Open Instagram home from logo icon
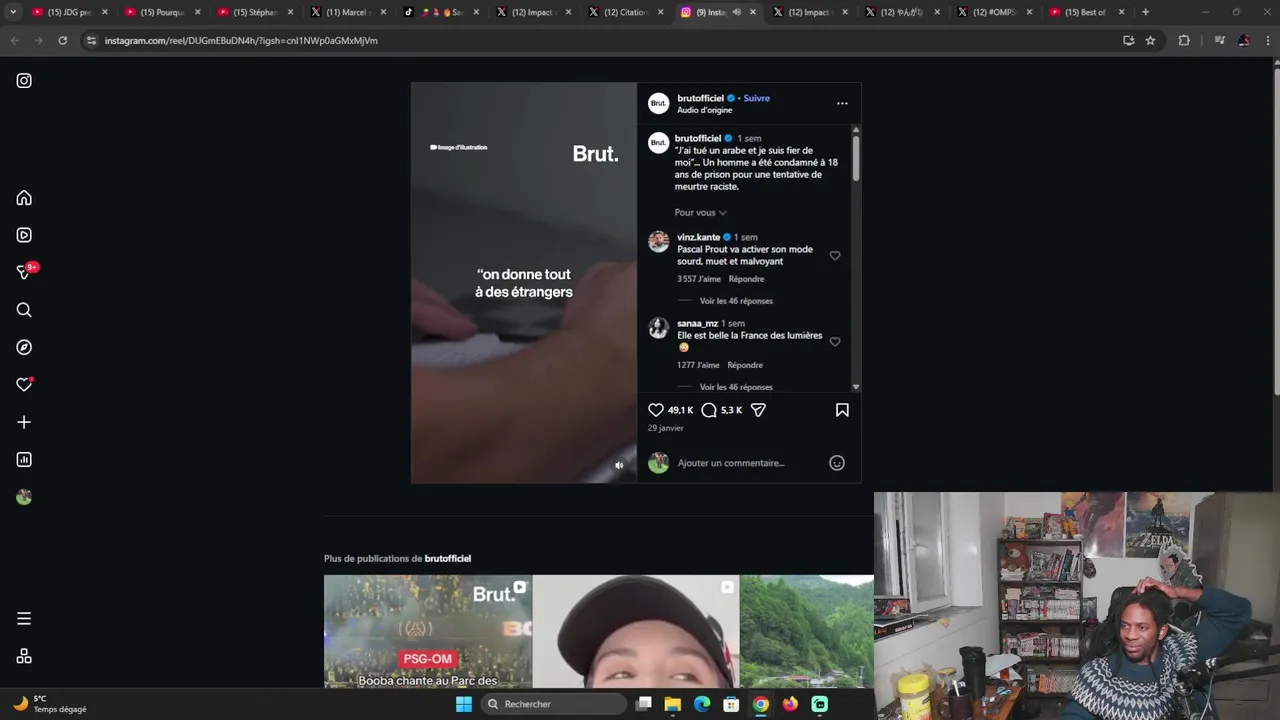1280x720 pixels. click(24, 81)
